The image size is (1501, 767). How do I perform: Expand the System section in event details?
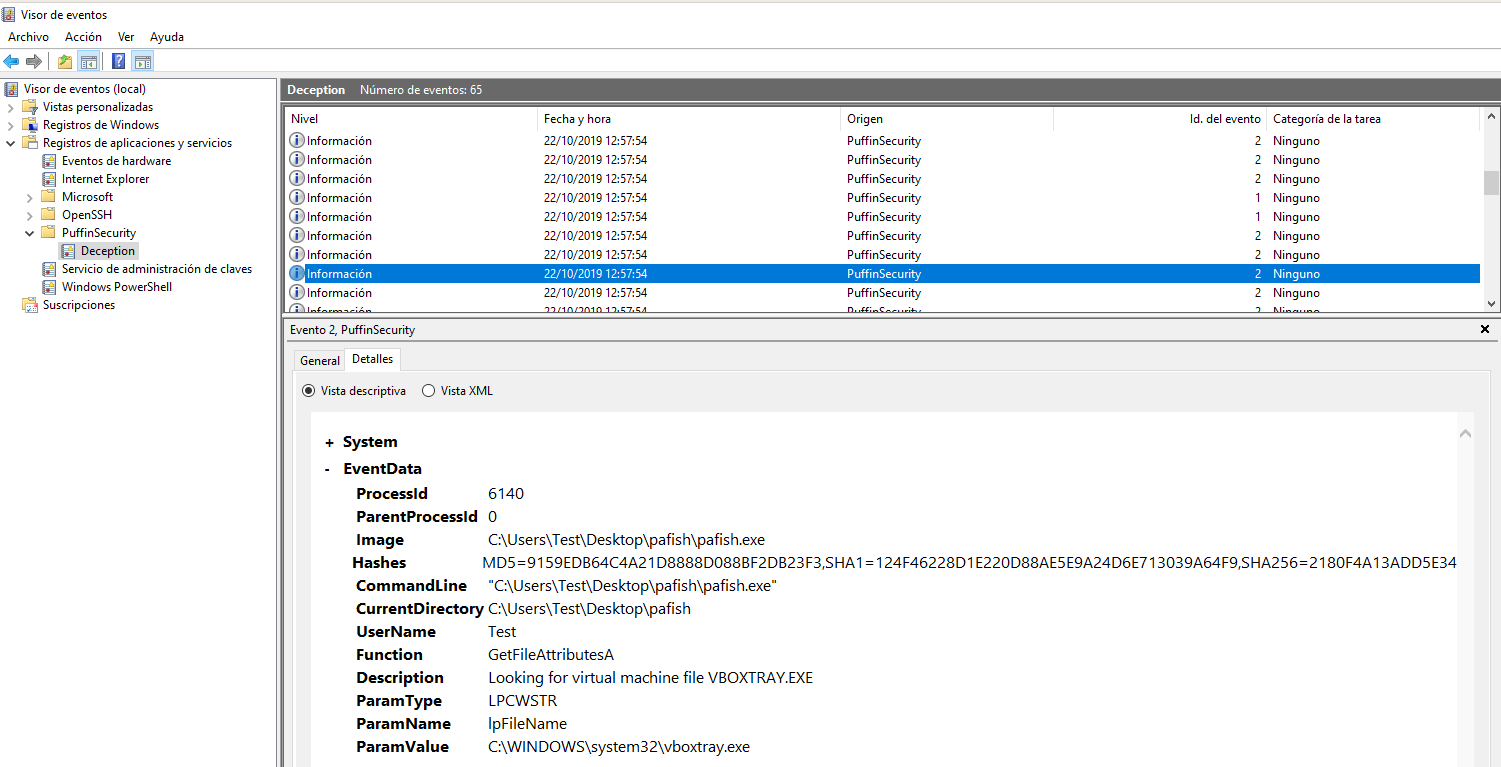tap(329, 442)
